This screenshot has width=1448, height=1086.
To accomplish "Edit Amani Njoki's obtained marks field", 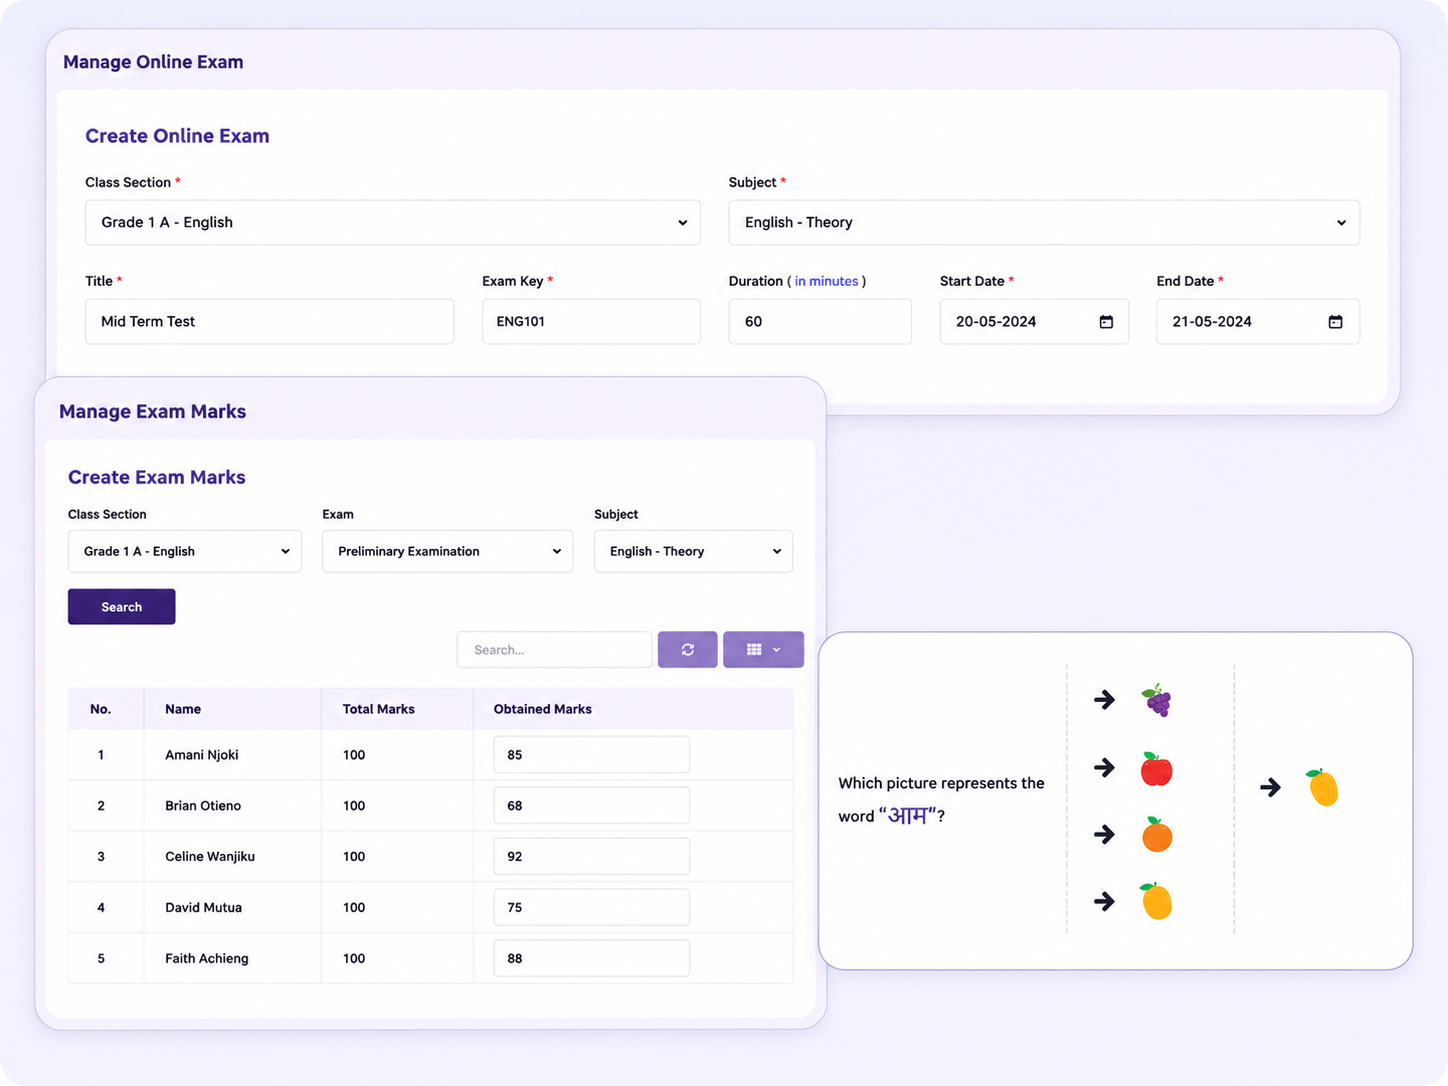I will (x=592, y=755).
